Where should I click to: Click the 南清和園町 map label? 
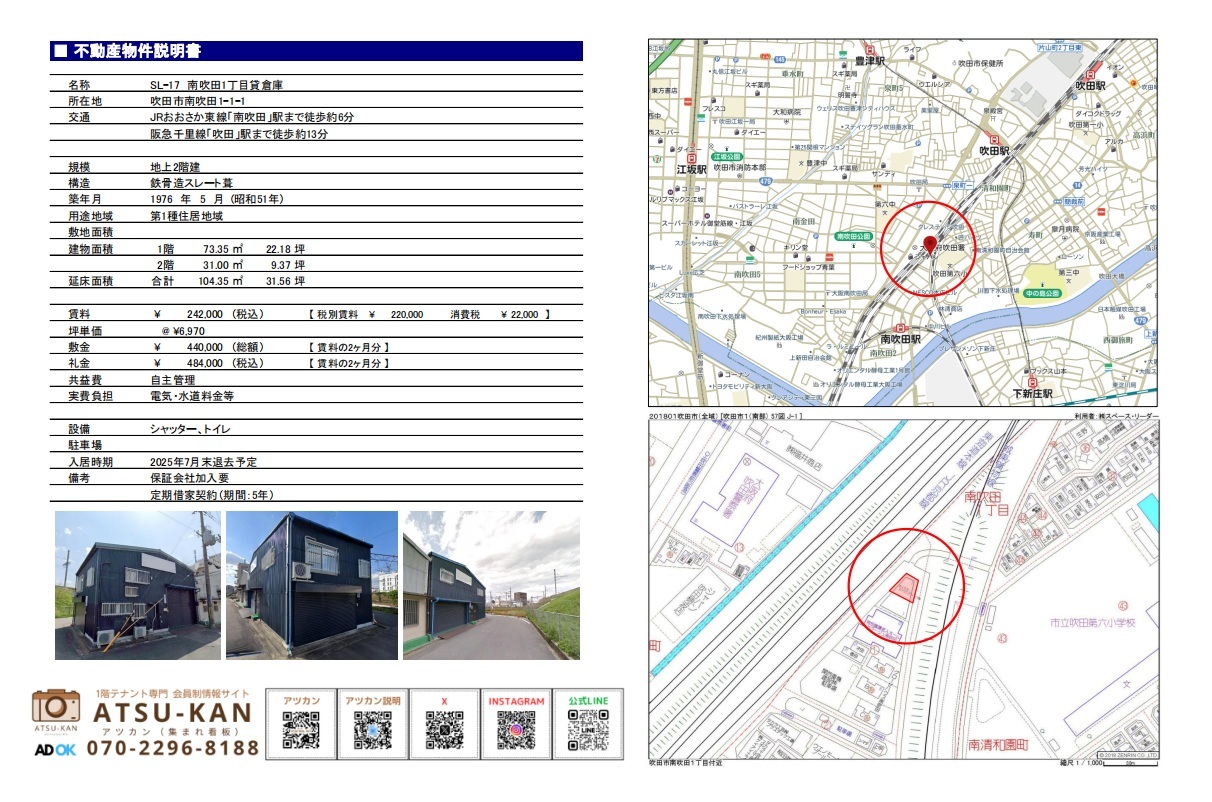[998, 745]
